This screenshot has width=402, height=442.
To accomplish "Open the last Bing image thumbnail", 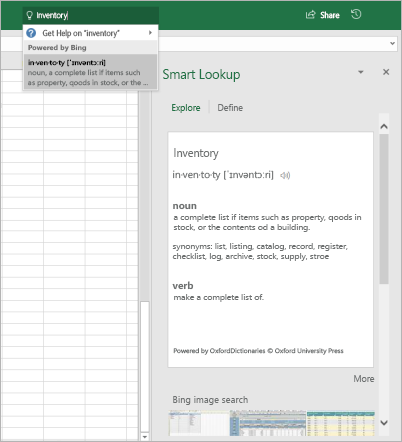I will (x=340, y=423).
